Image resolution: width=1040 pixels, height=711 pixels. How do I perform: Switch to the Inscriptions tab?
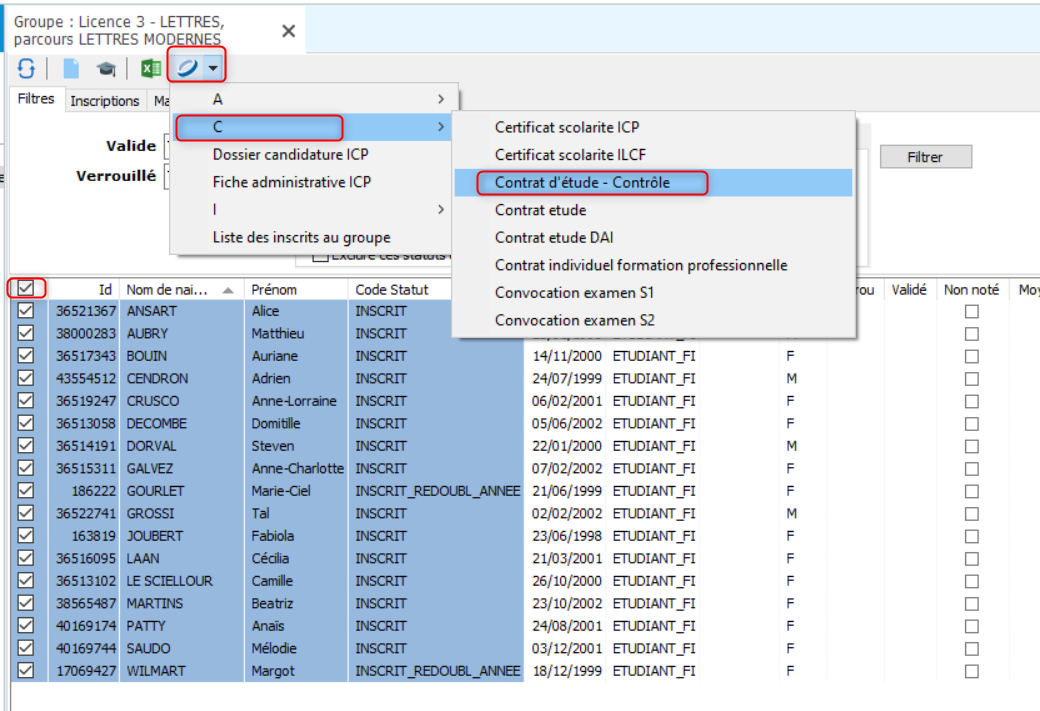tap(104, 101)
